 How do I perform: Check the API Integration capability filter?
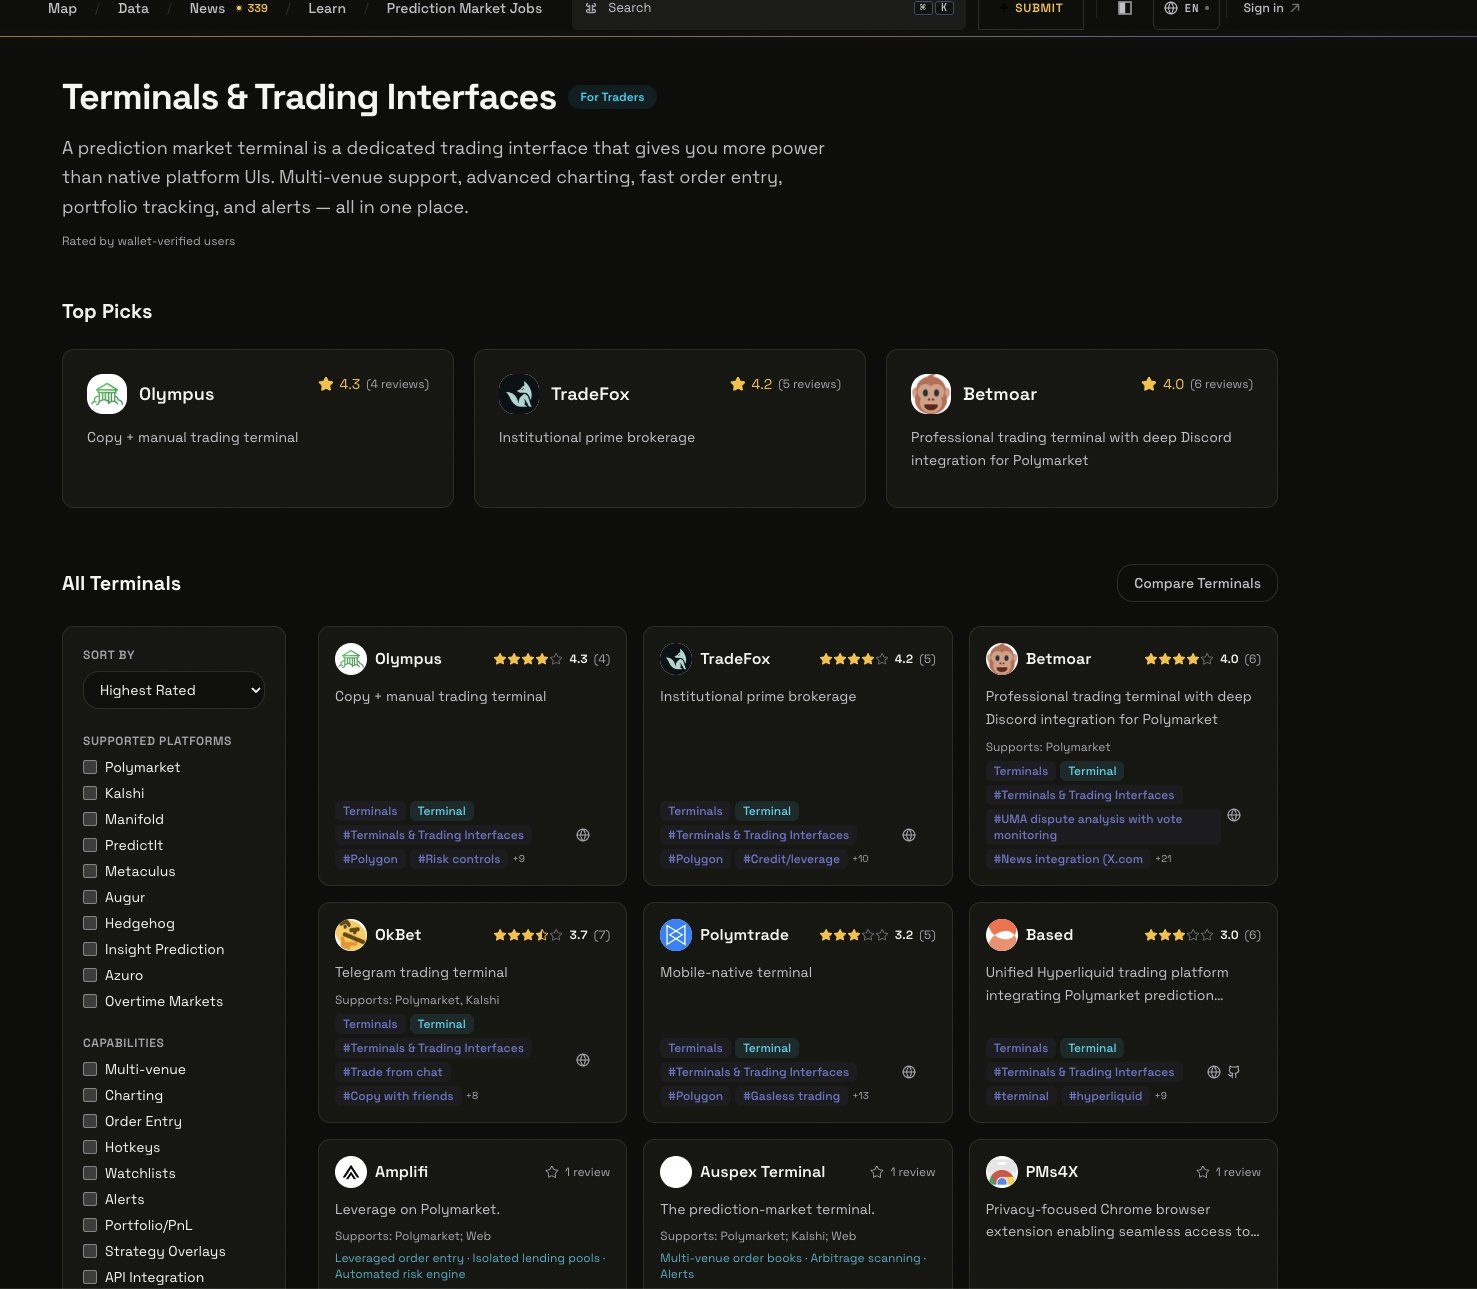90,1277
